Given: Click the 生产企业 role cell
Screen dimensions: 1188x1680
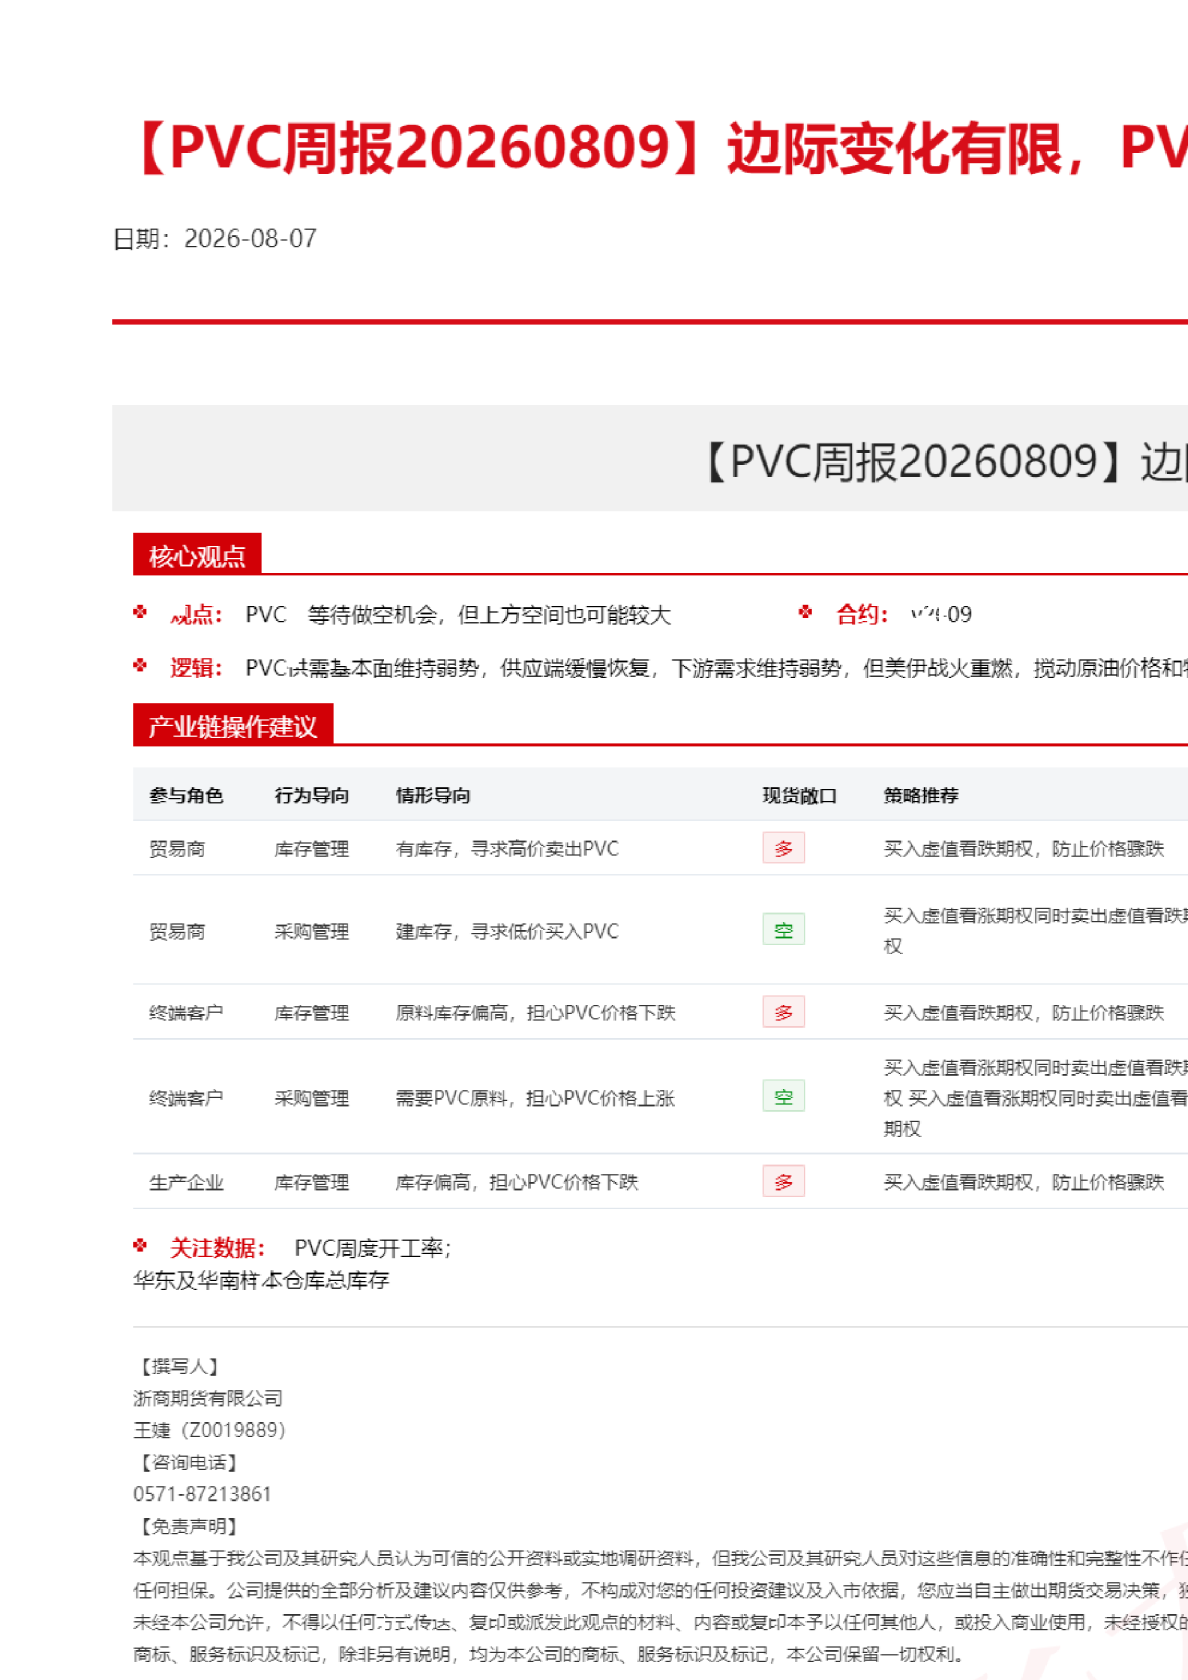Looking at the screenshot, I should click(x=186, y=1183).
